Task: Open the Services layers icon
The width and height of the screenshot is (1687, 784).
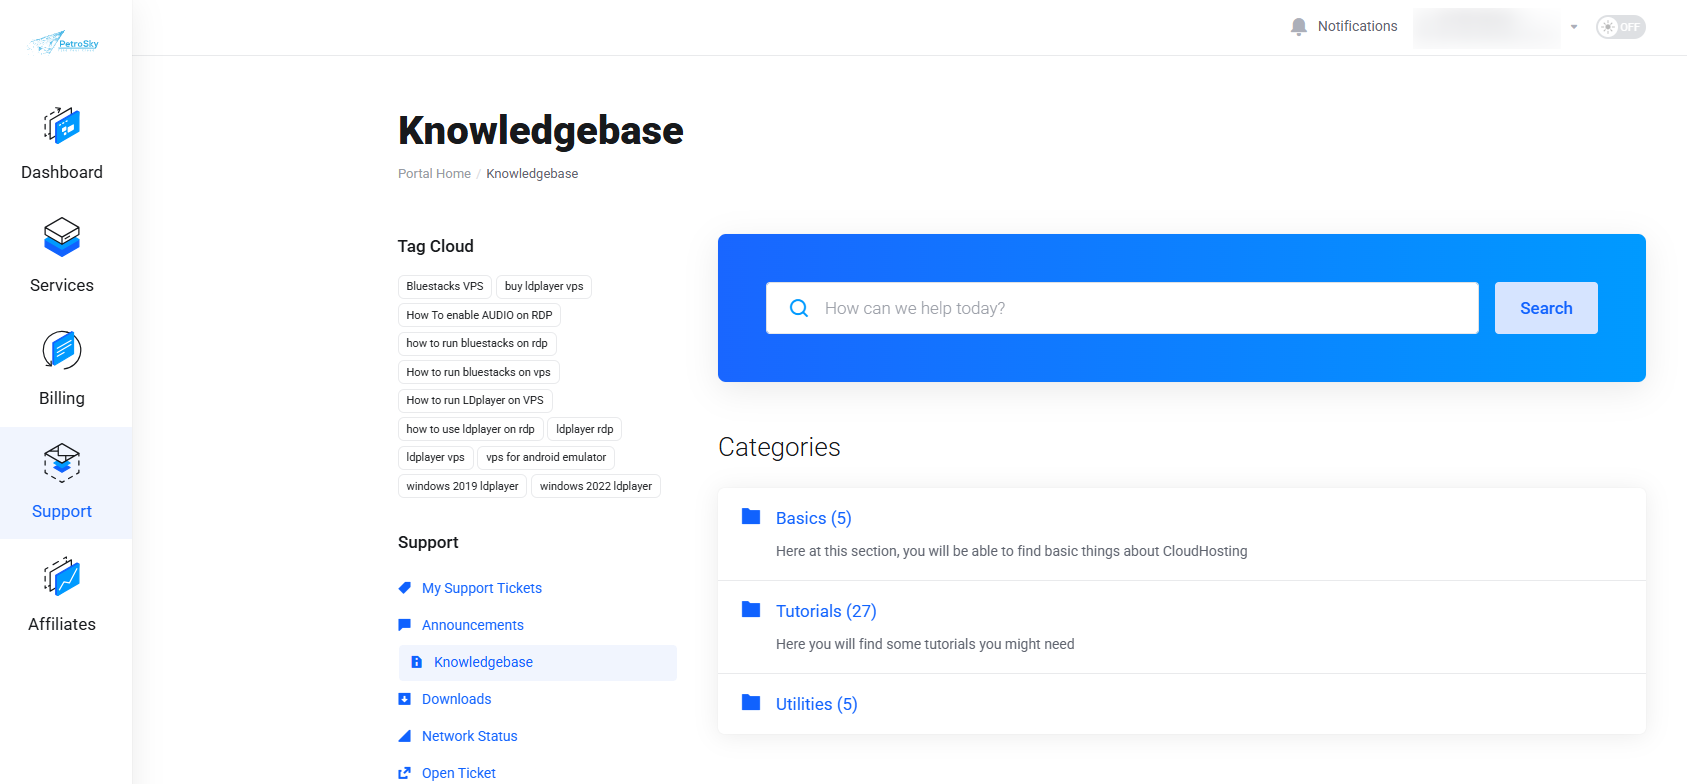Action: coord(62,238)
